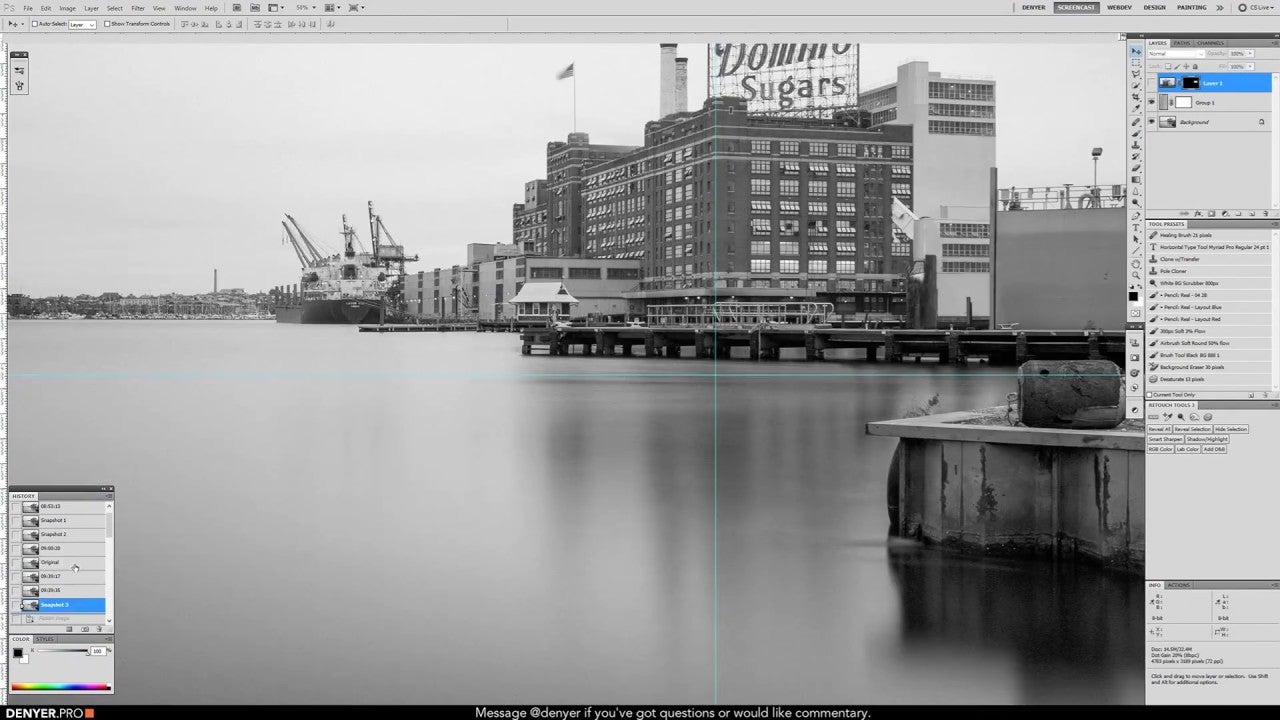Enable the Auto-Select checkbox
This screenshot has height=720, width=1280.
coord(34,24)
